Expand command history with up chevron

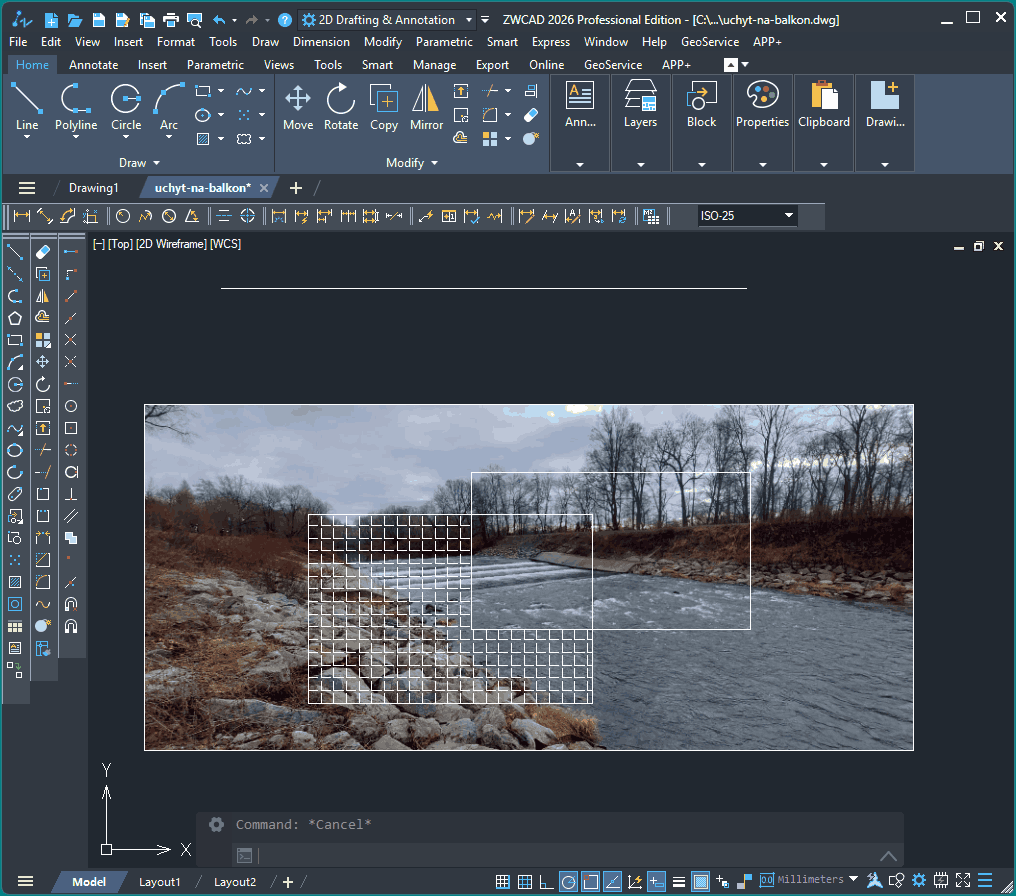click(888, 856)
